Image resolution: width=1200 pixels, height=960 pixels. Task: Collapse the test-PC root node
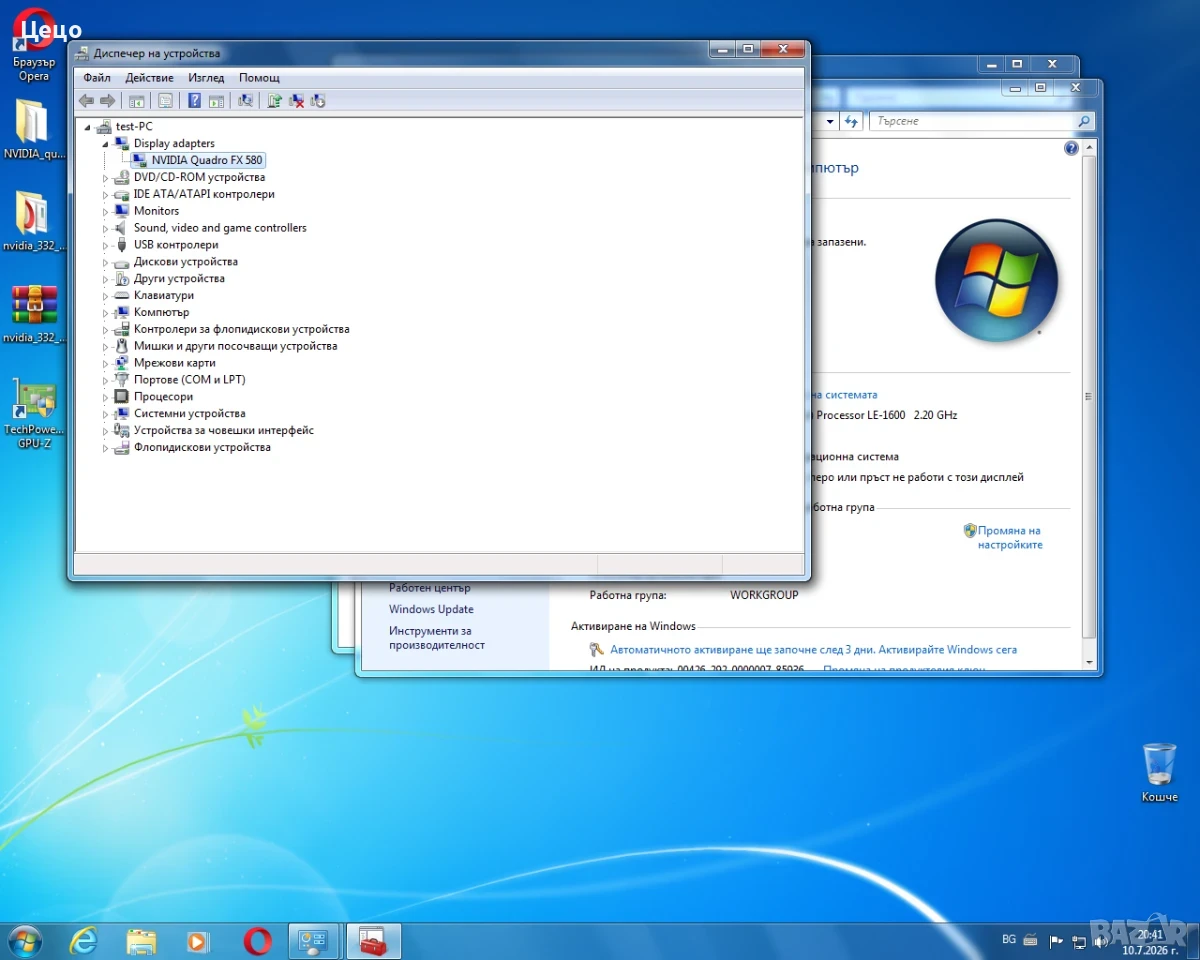pos(88,127)
